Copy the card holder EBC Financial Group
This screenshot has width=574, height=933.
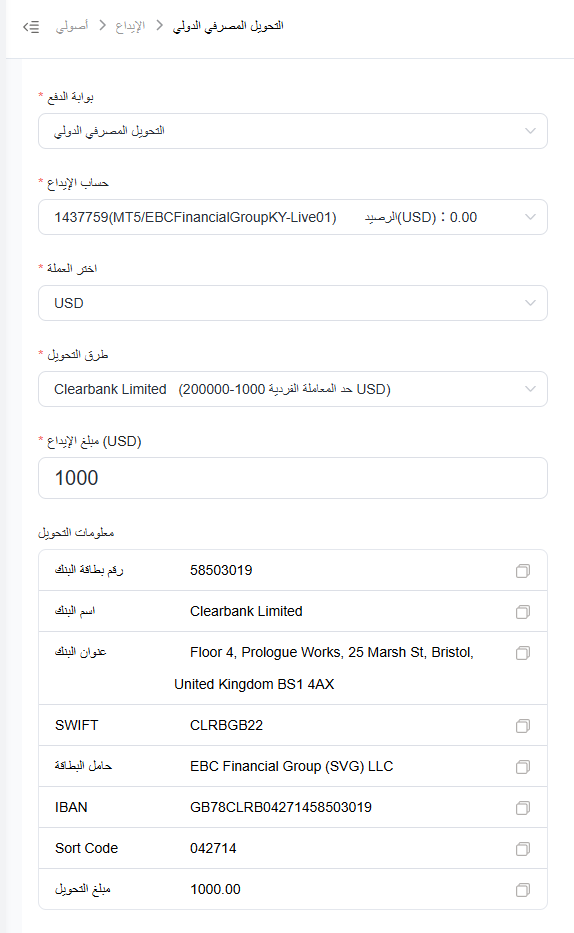pyautogui.click(x=522, y=766)
